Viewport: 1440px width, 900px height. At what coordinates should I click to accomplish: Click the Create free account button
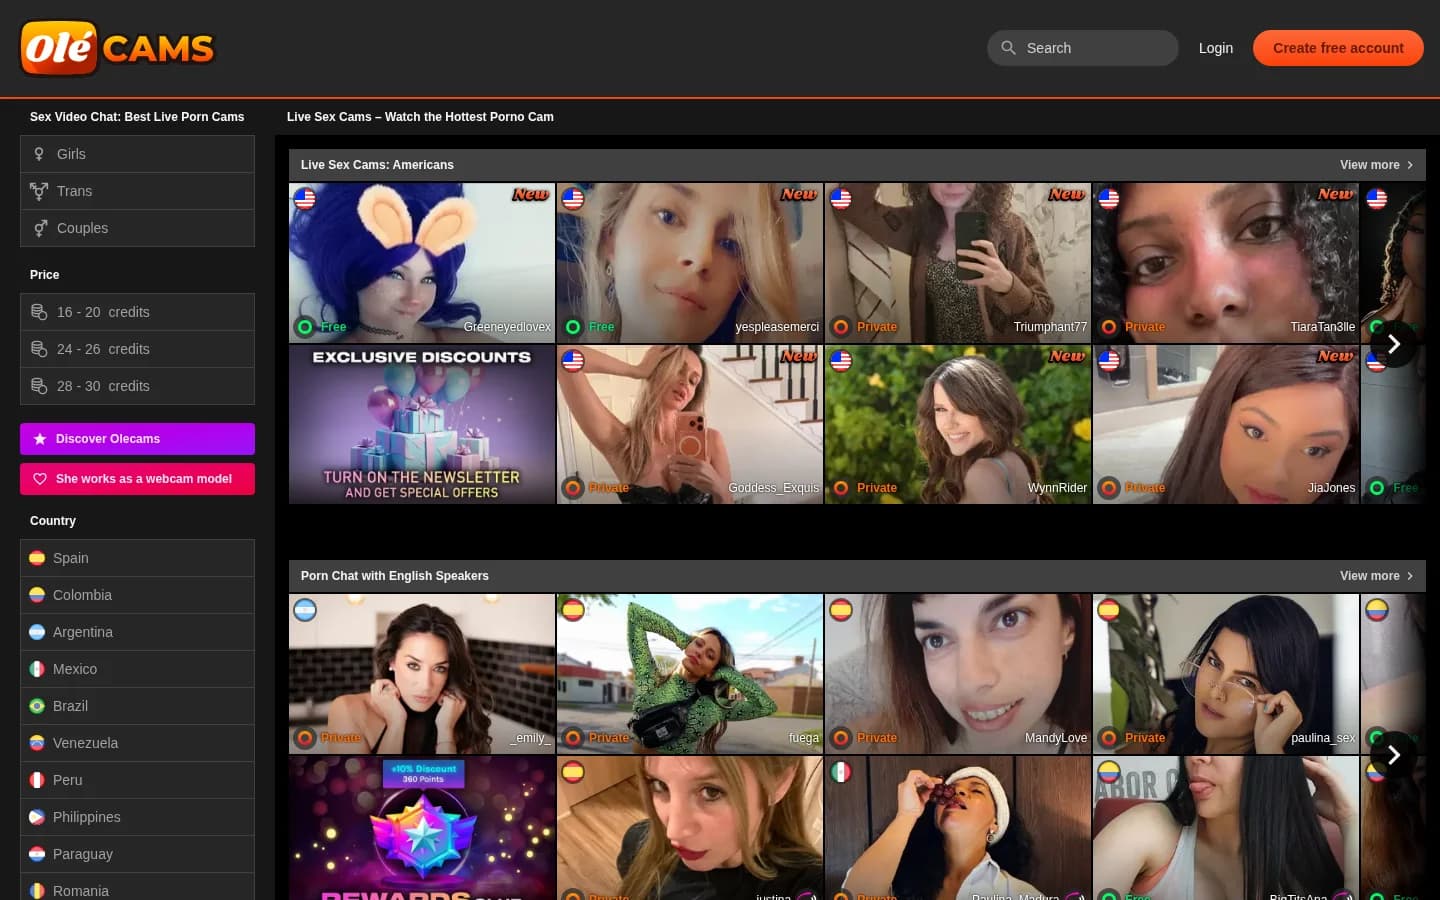coord(1338,48)
